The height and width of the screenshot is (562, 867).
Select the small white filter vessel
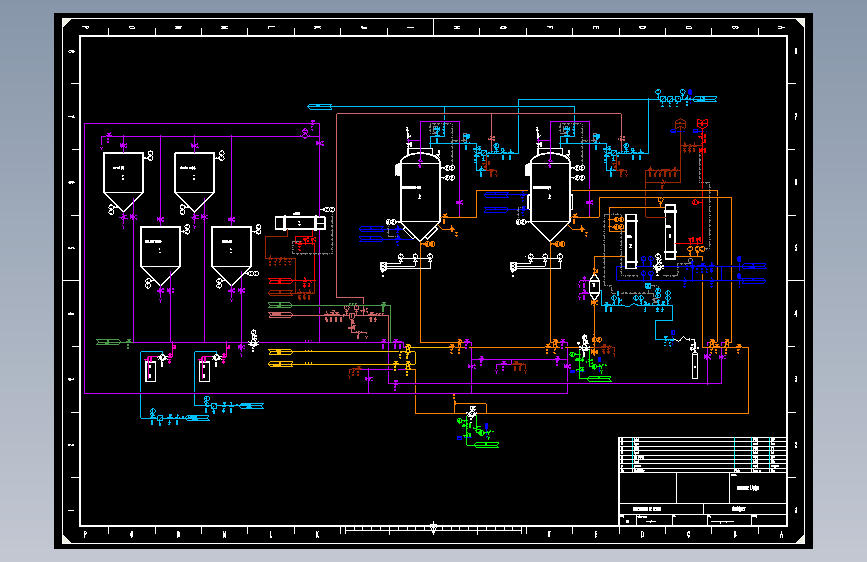pyautogui.click(x=594, y=285)
